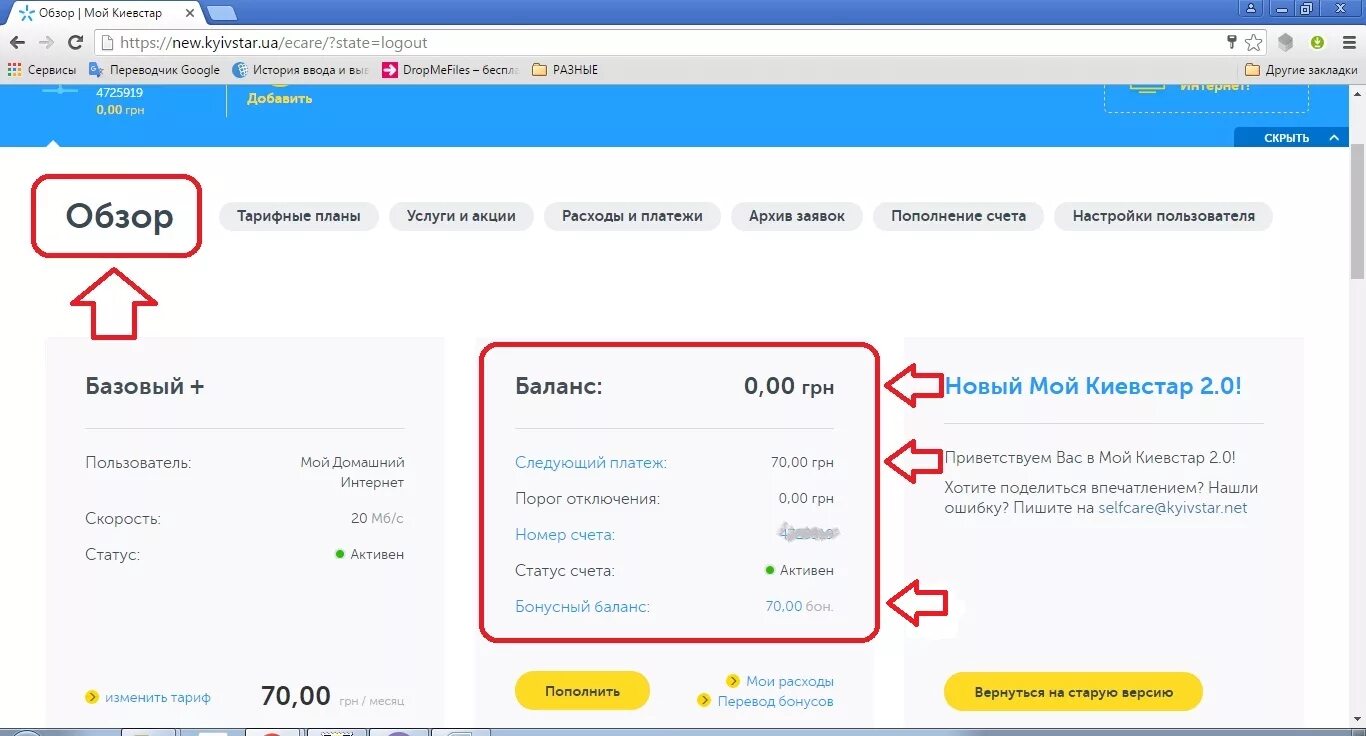Open a new browser tab

(222, 13)
